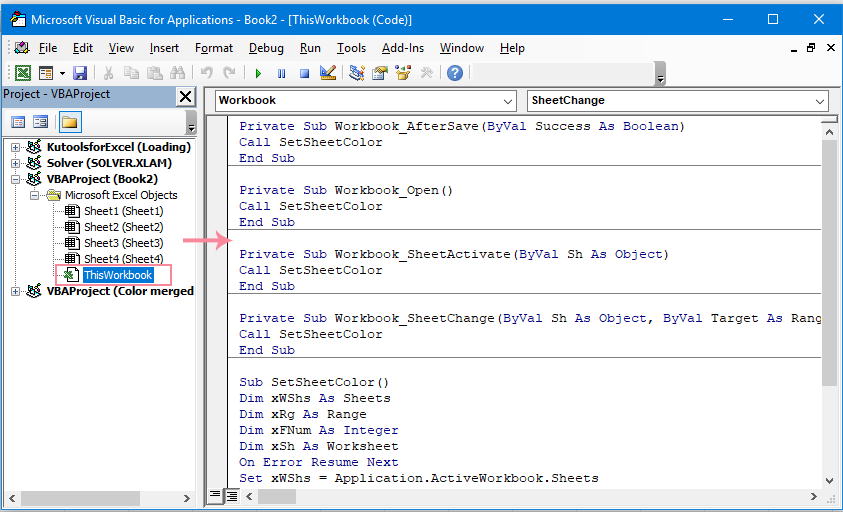843x512 pixels.
Task: Open the Insert menu
Action: click(164, 48)
